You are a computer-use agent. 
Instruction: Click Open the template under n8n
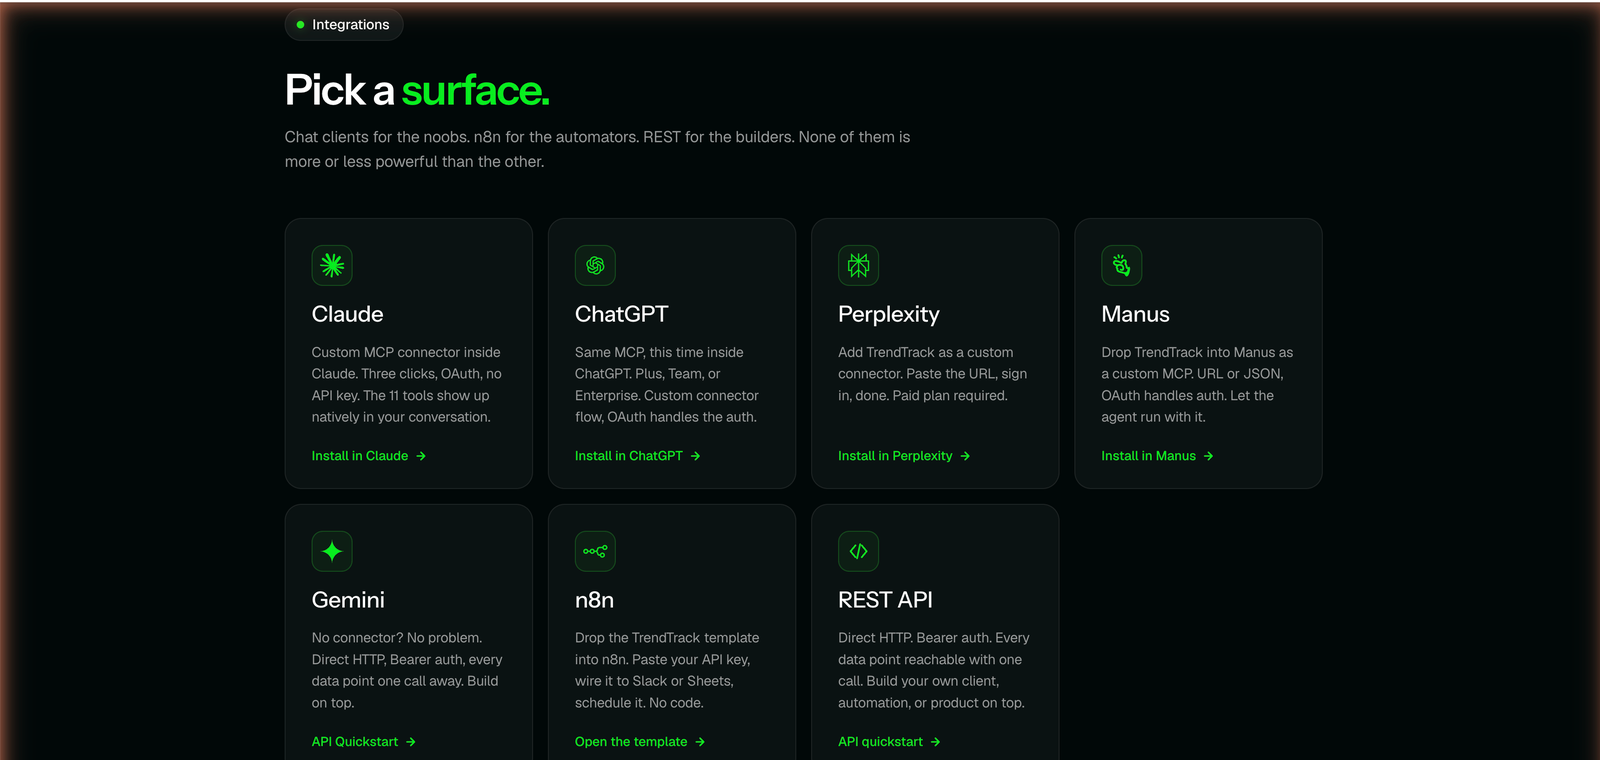(640, 742)
